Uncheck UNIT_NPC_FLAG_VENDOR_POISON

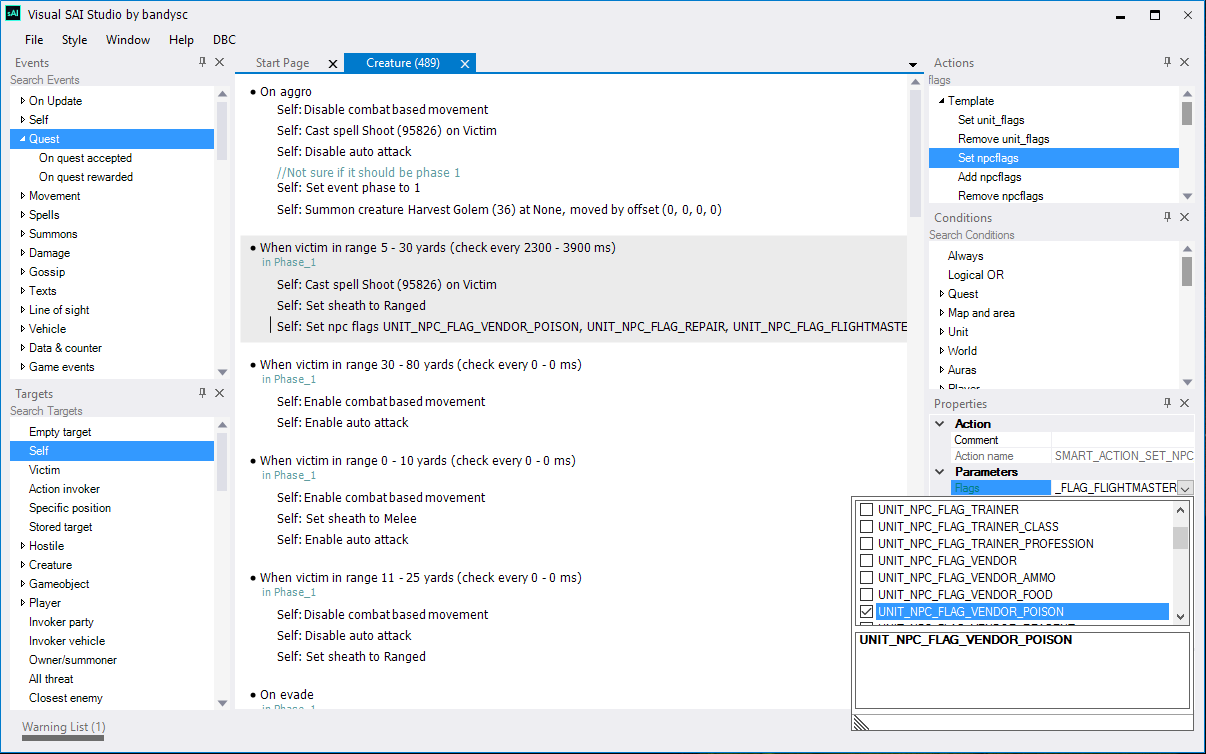(x=866, y=611)
